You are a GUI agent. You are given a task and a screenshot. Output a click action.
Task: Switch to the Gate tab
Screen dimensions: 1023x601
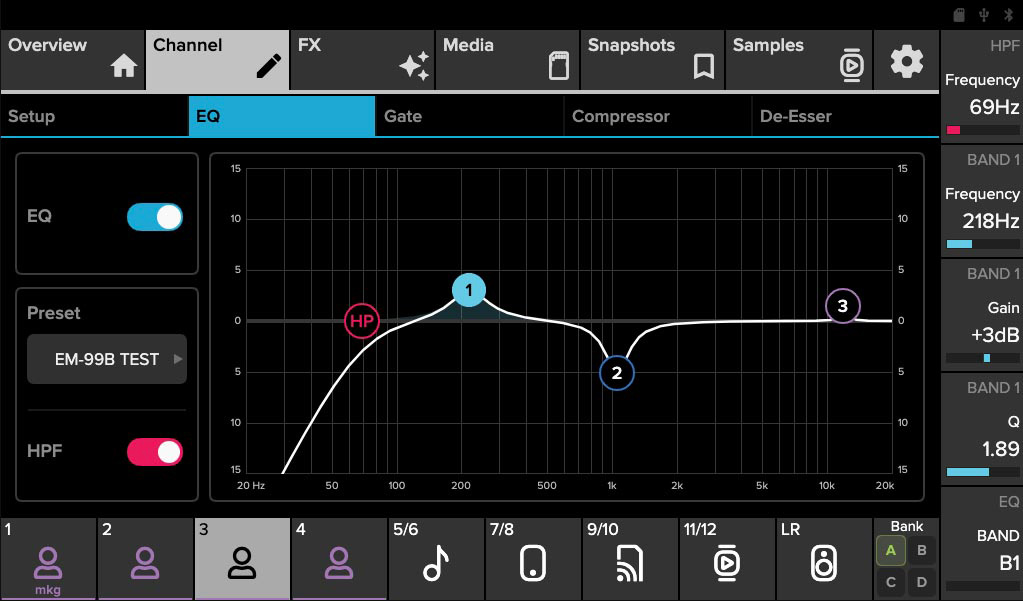point(469,116)
